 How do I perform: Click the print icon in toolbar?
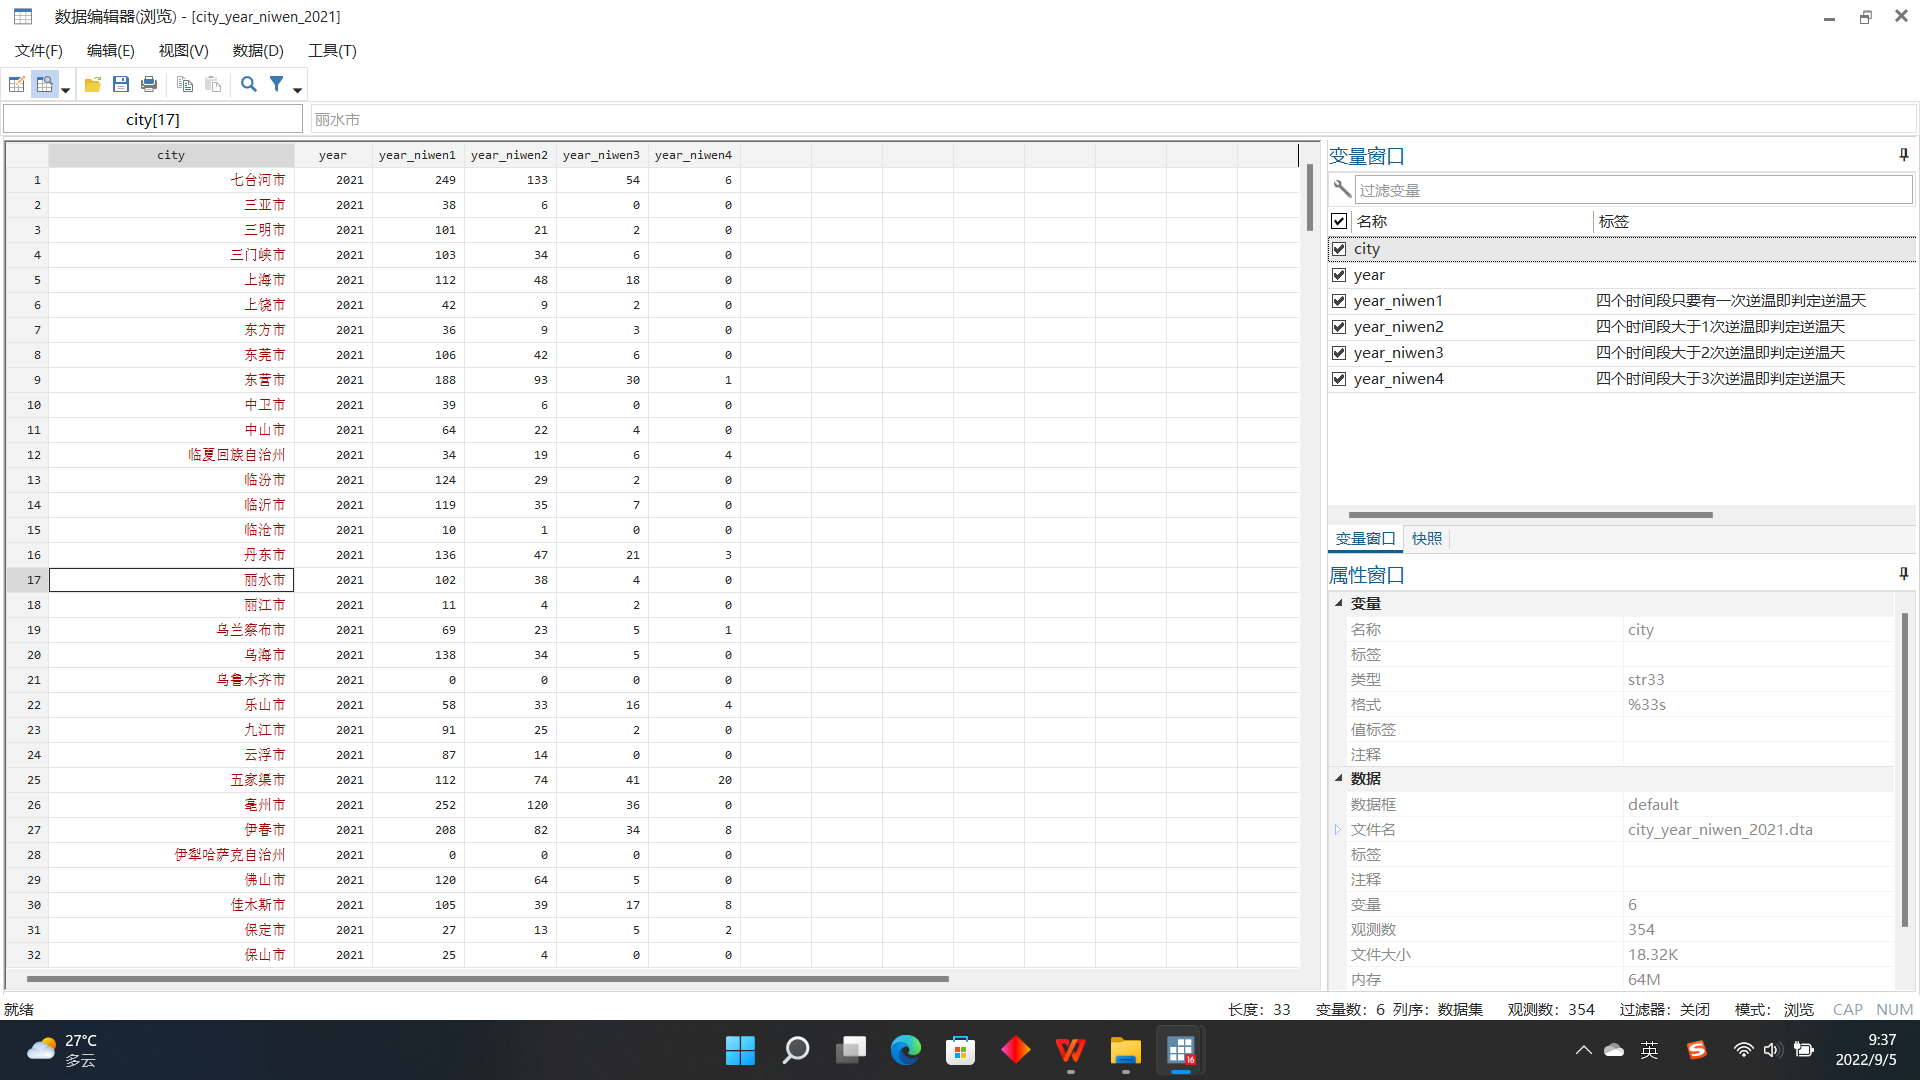click(149, 85)
